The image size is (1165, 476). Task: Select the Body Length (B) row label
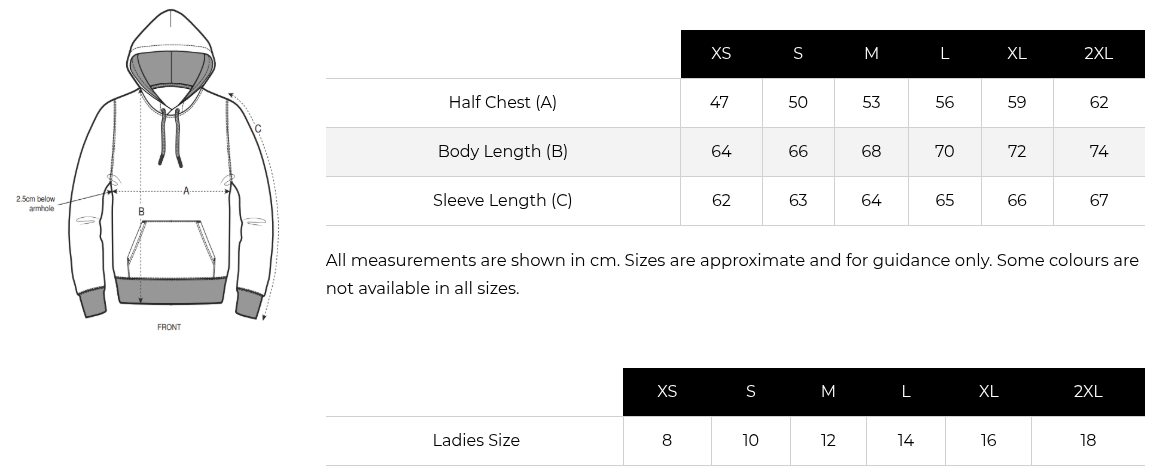coord(502,151)
